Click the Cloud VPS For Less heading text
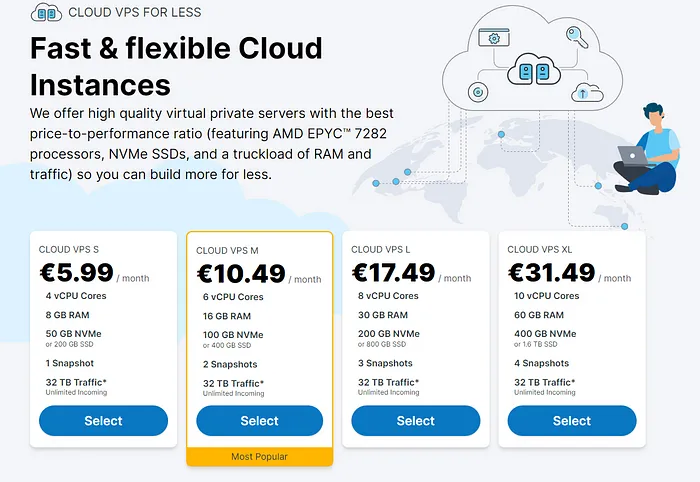The height and width of the screenshot is (482, 700). 135,12
